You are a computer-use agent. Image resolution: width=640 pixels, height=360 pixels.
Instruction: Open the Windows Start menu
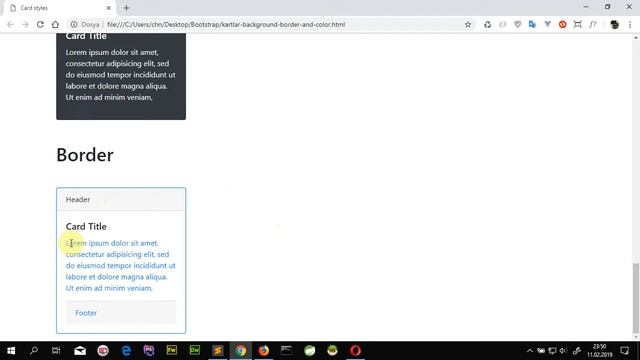tap(11, 351)
